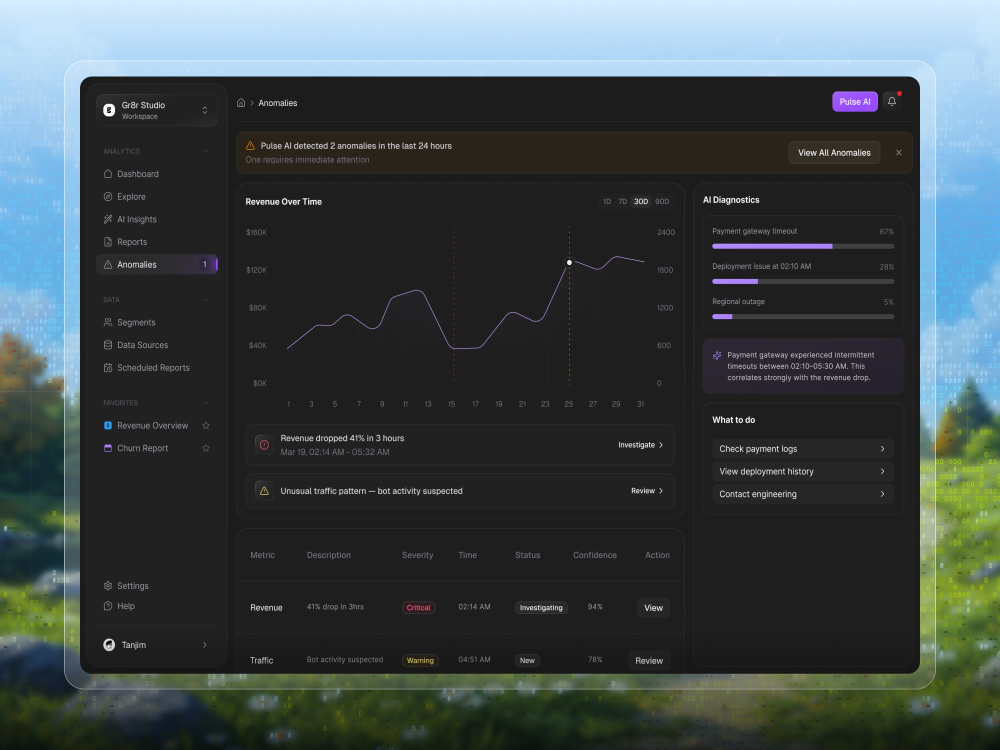This screenshot has height=750, width=1000.
Task: Click Tanjim's avatar
Action: [109, 645]
